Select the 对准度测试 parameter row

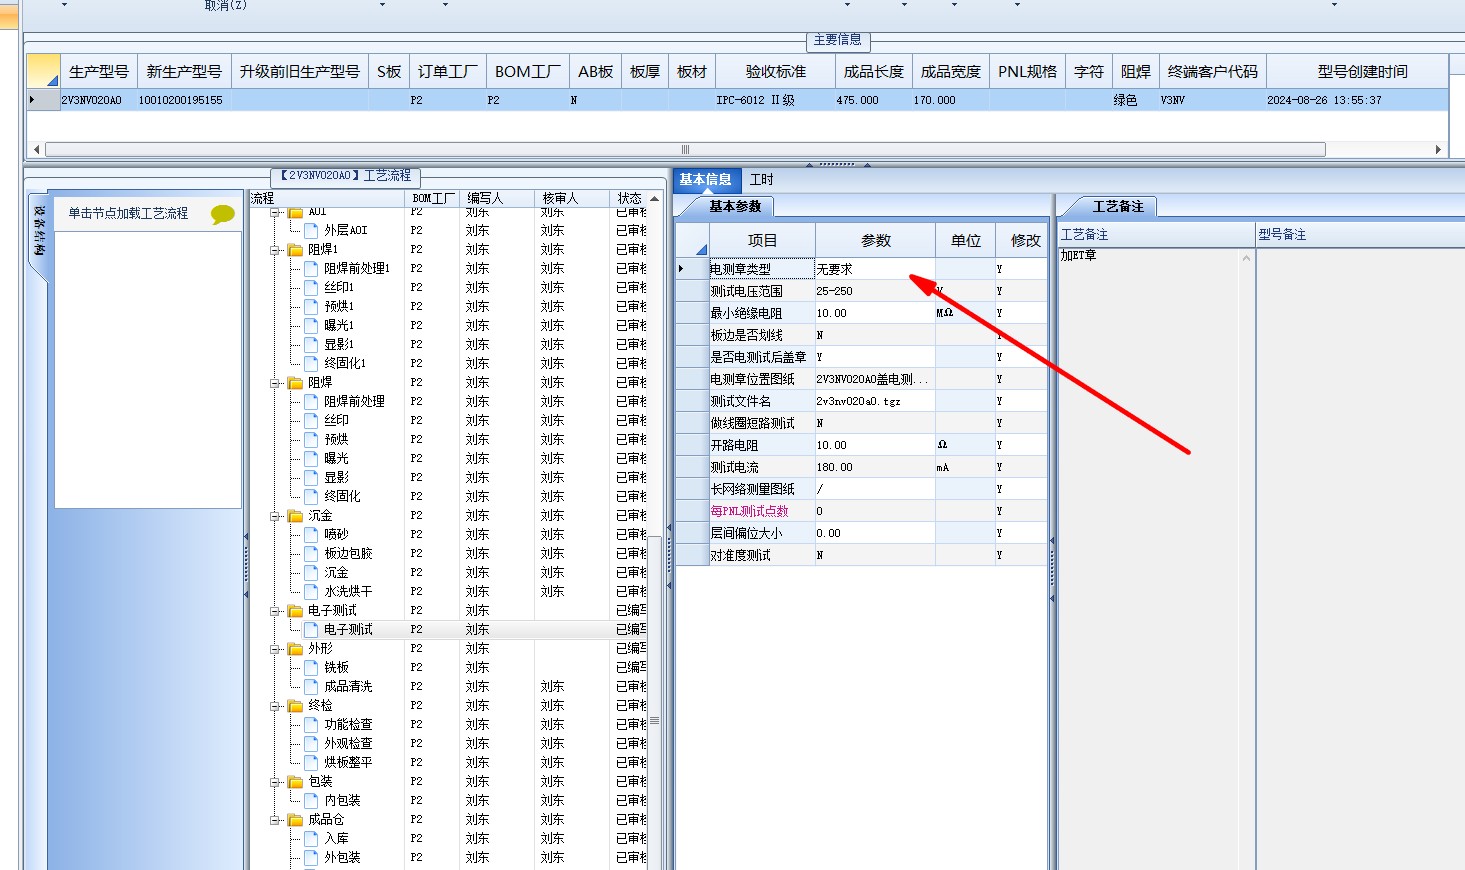point(862,555)
